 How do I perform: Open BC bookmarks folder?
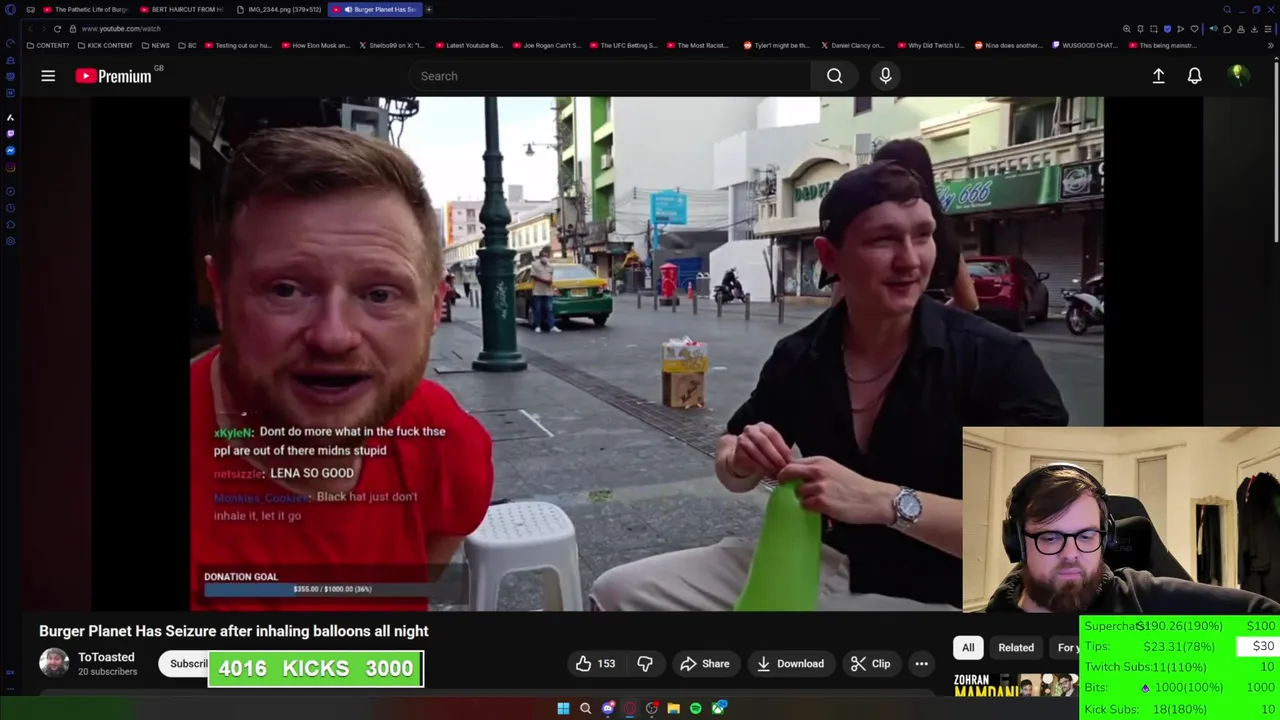coord(187,45)
